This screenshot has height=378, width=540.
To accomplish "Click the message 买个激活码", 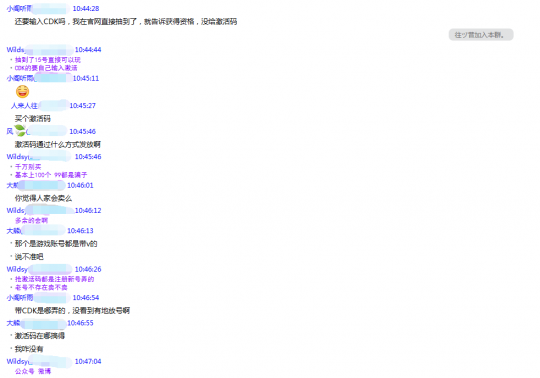I will pos(33,119).
